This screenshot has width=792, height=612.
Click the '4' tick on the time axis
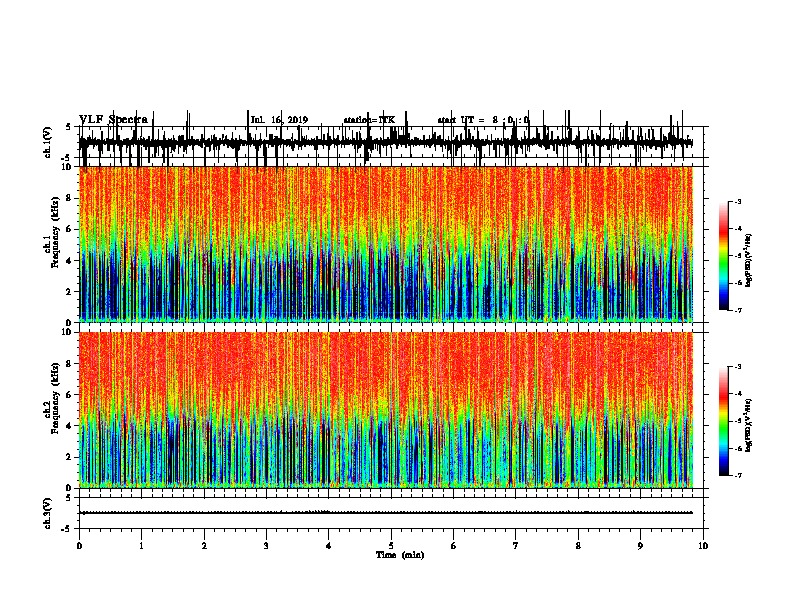(x=329, y=546)
